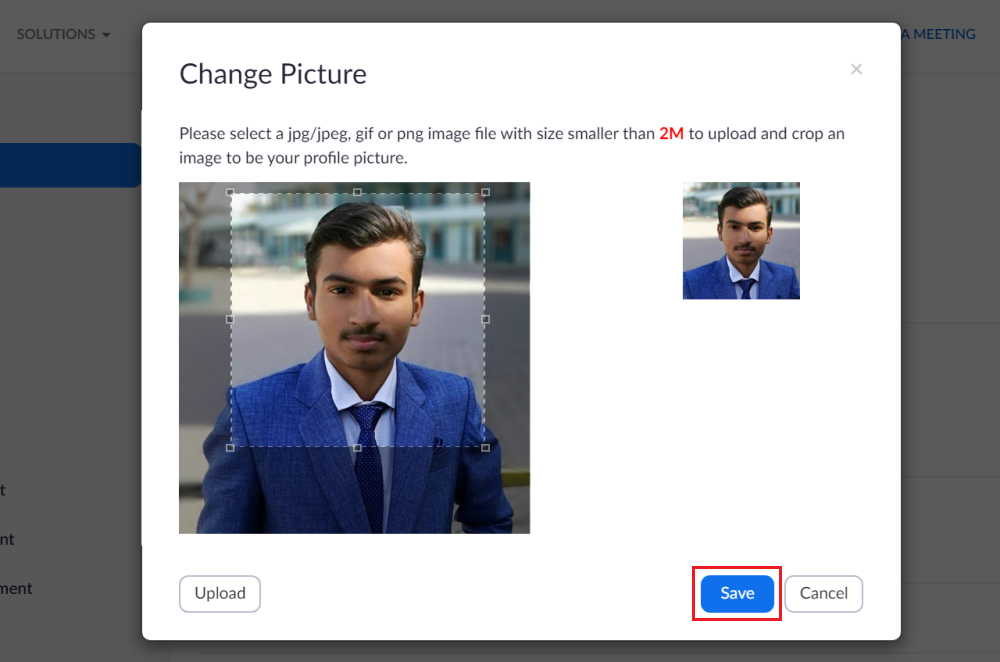
Task: Select the highlighted blue sidebar item
Action: coord(70,165)
